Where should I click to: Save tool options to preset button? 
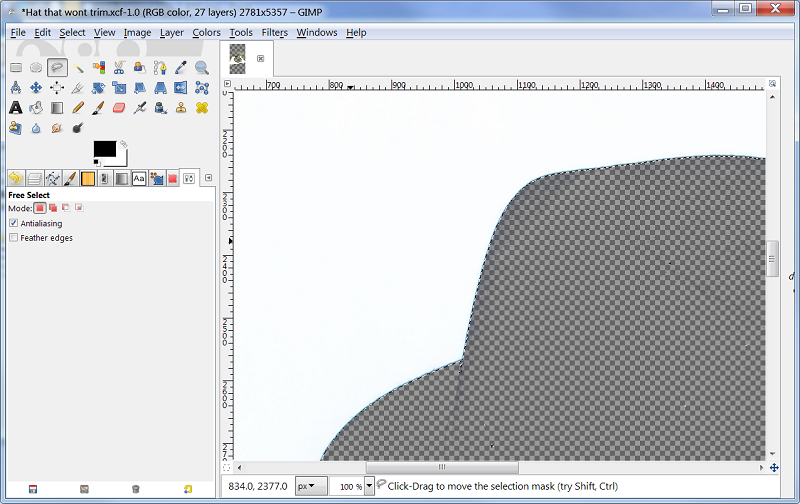tap(33, 489)
